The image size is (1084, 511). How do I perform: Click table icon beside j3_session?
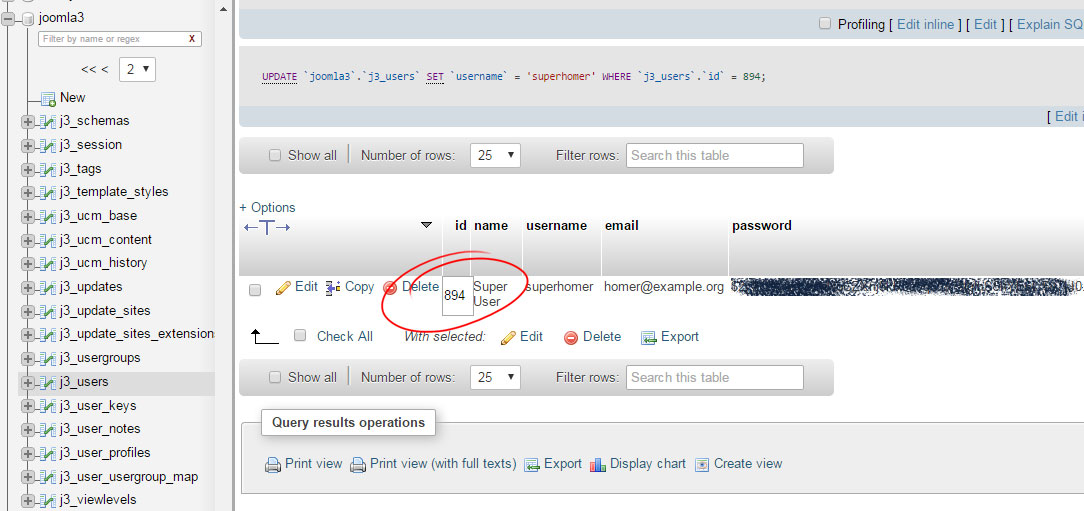48,145
